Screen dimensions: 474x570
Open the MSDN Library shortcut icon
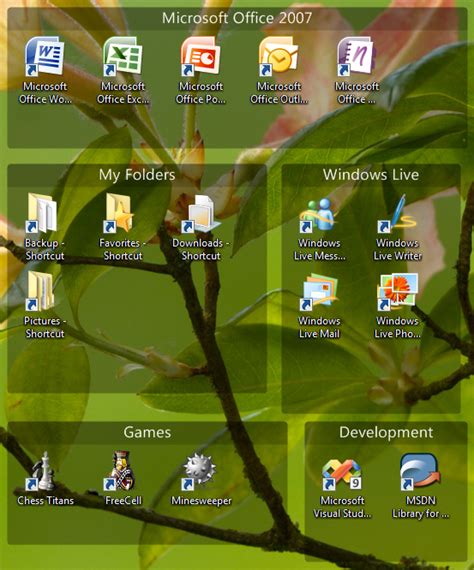[x=419, y=471]
